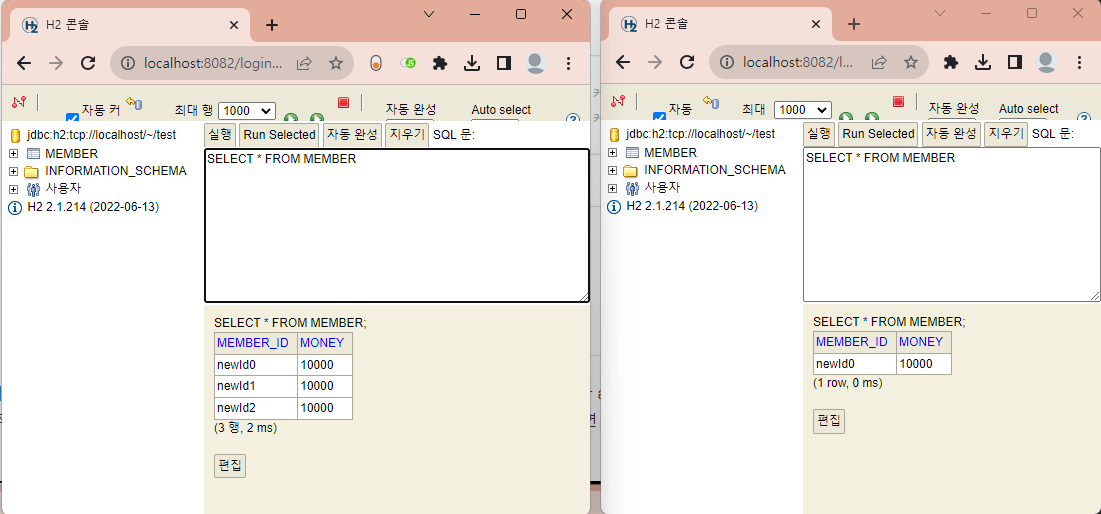Open a new tab in left browser
The image size is (1101, 514).
[272, 25]
